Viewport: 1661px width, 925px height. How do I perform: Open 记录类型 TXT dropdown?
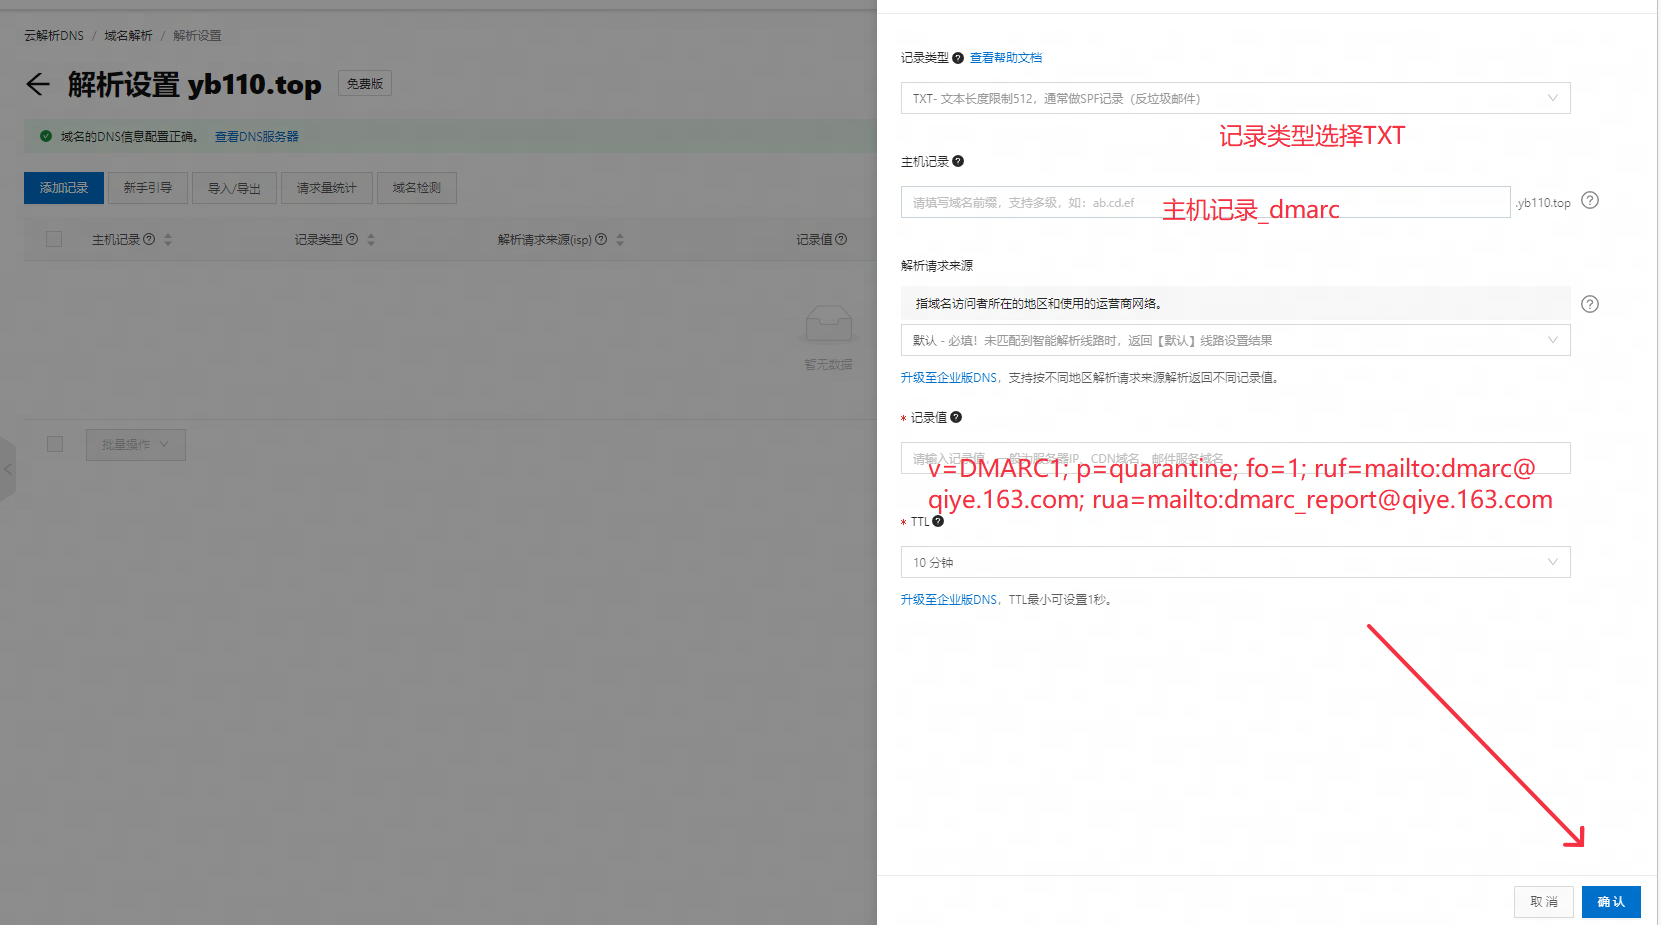(x=1235, y=98)
